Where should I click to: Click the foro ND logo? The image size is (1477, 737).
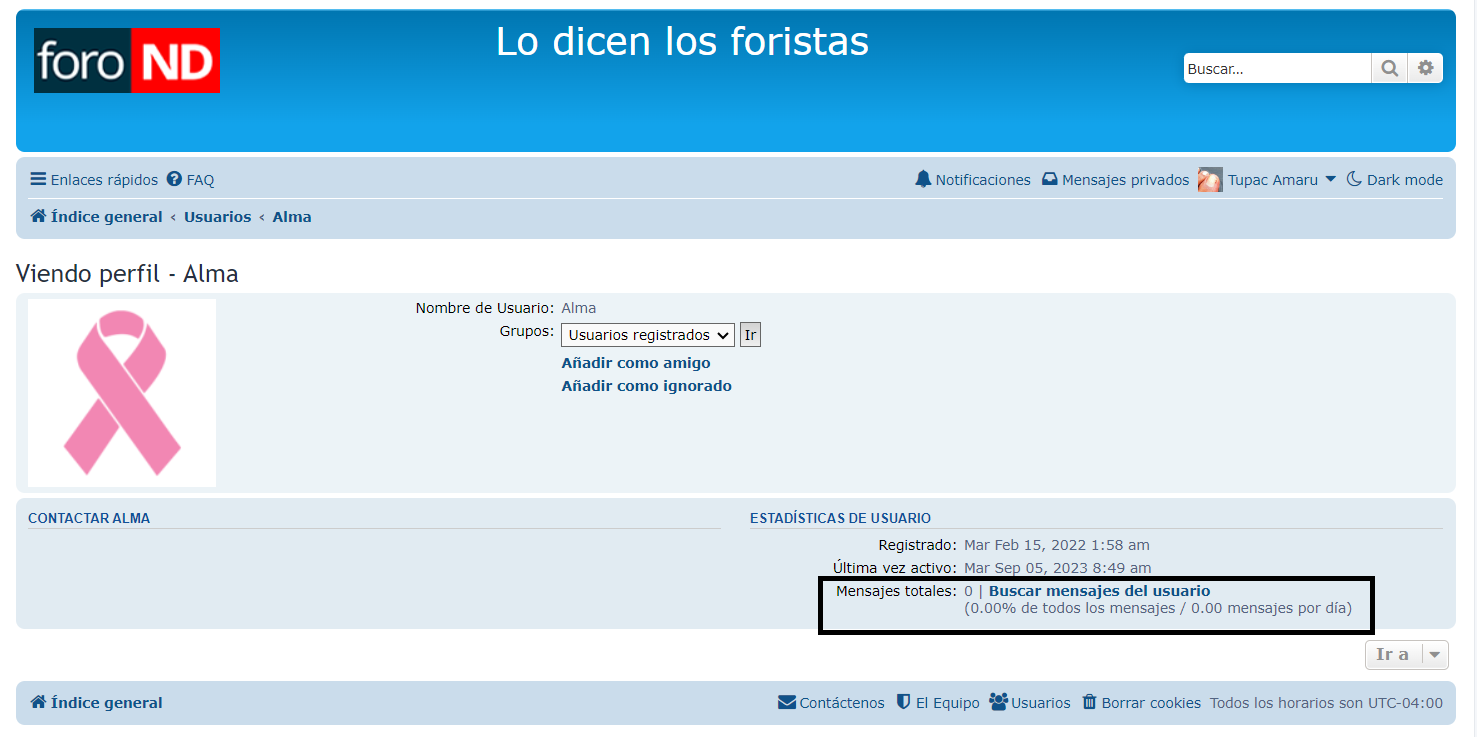point(127,60)
